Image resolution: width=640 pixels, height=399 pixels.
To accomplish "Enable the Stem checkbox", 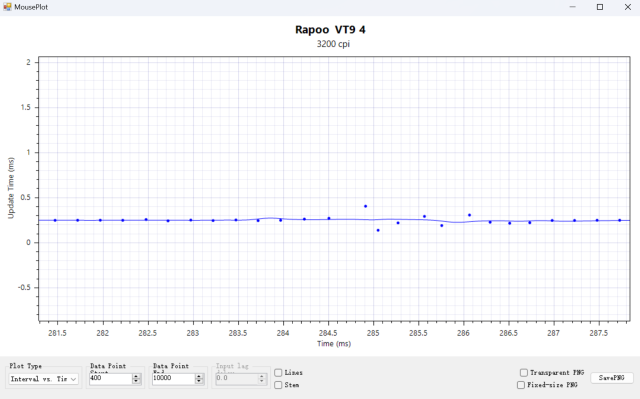I will [278, 385].
